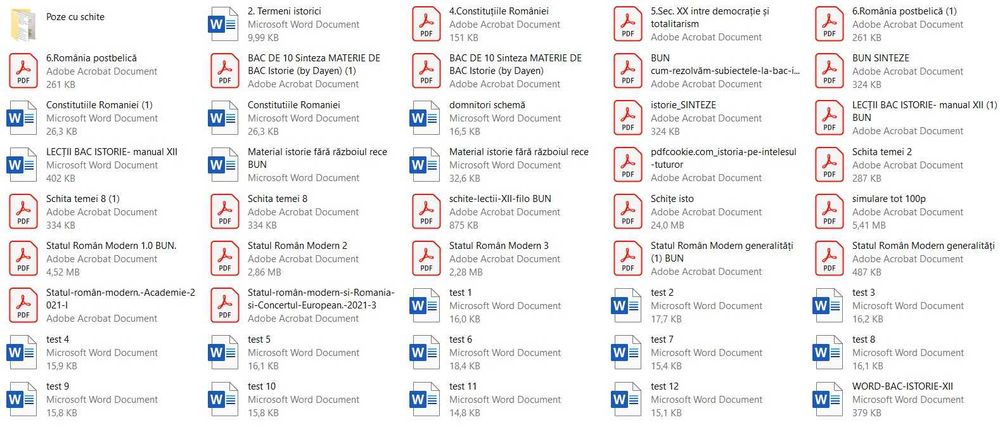The image size is (1000, 442).
Task: Select PDF icon of Schițe isto
Action: [x=628, y=212]
